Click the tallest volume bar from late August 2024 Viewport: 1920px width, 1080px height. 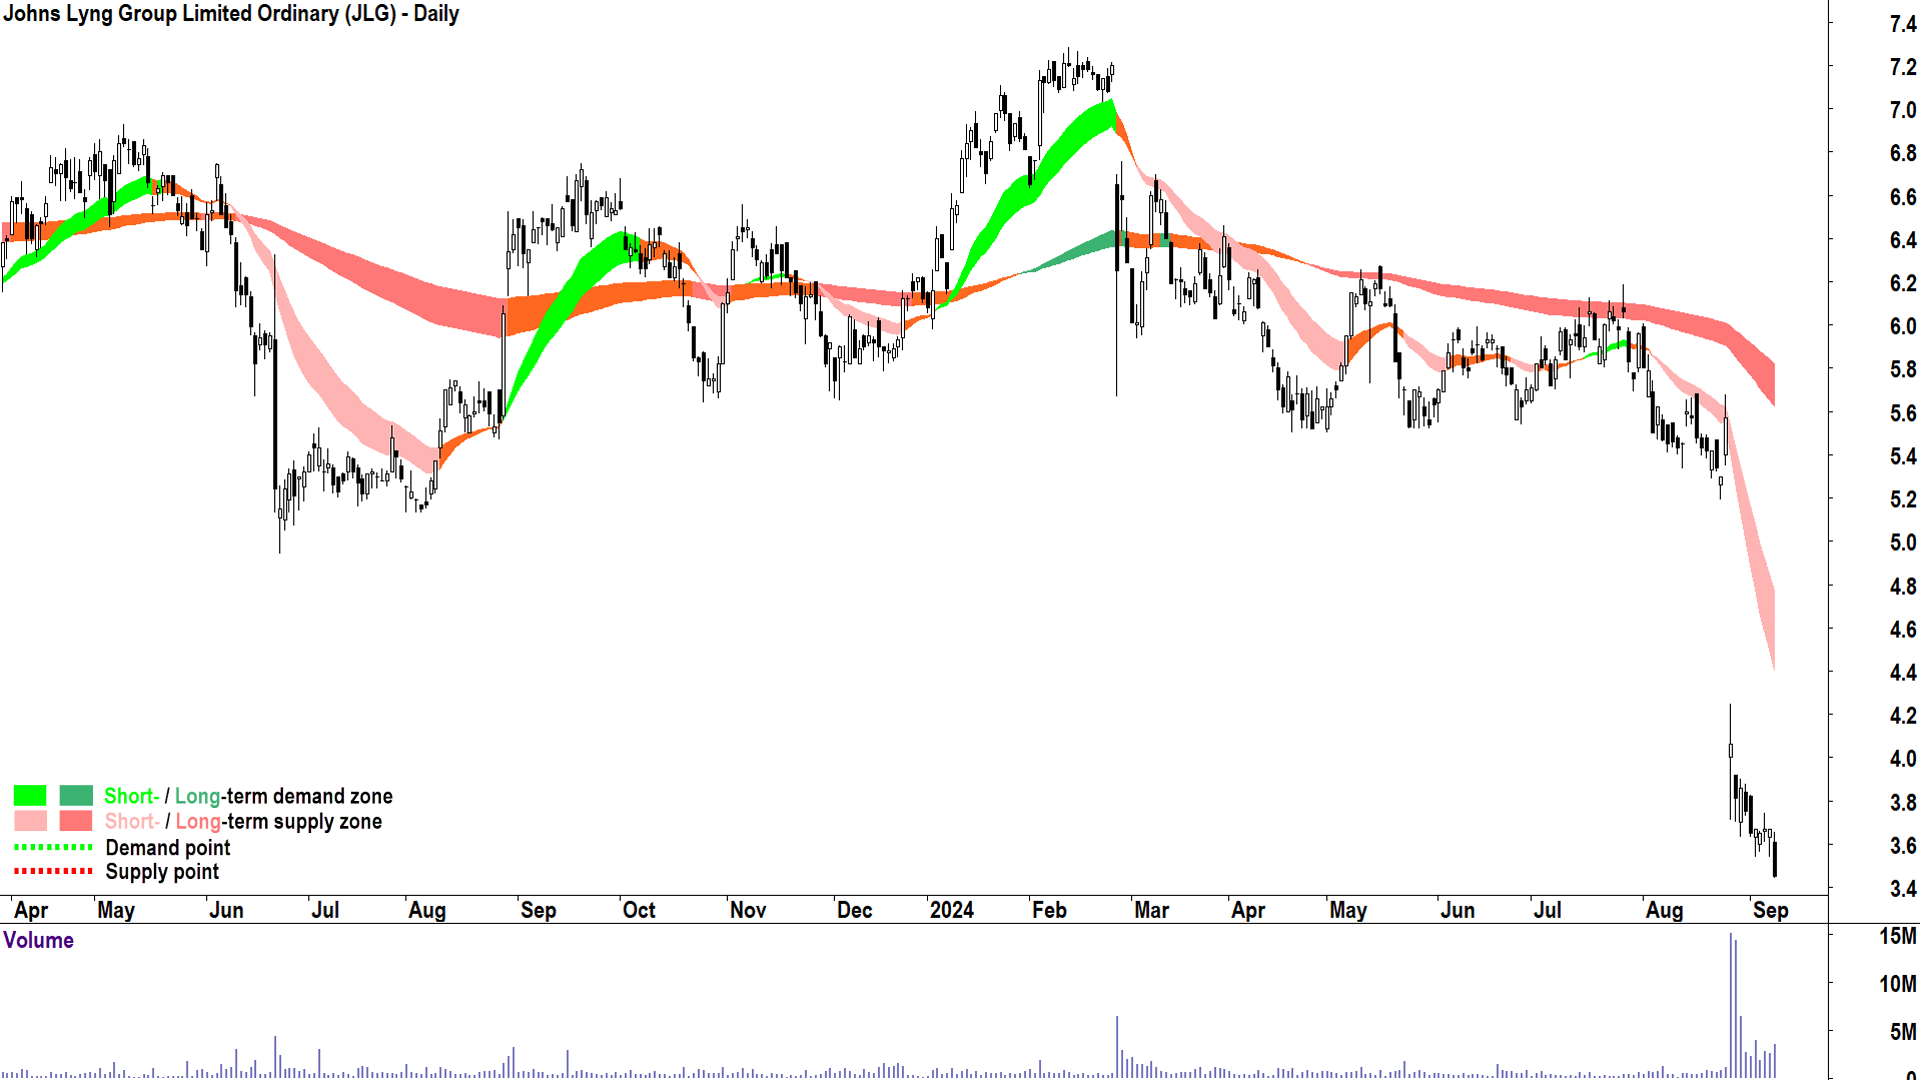pyautogui.click(x=1730, y=1004)
